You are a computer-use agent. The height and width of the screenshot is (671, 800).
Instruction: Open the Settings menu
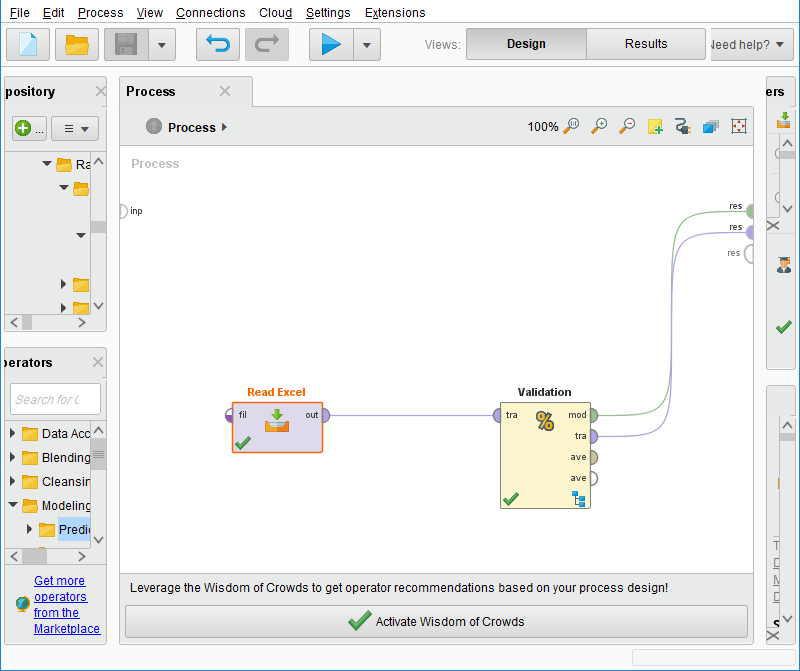click(328, 13)
